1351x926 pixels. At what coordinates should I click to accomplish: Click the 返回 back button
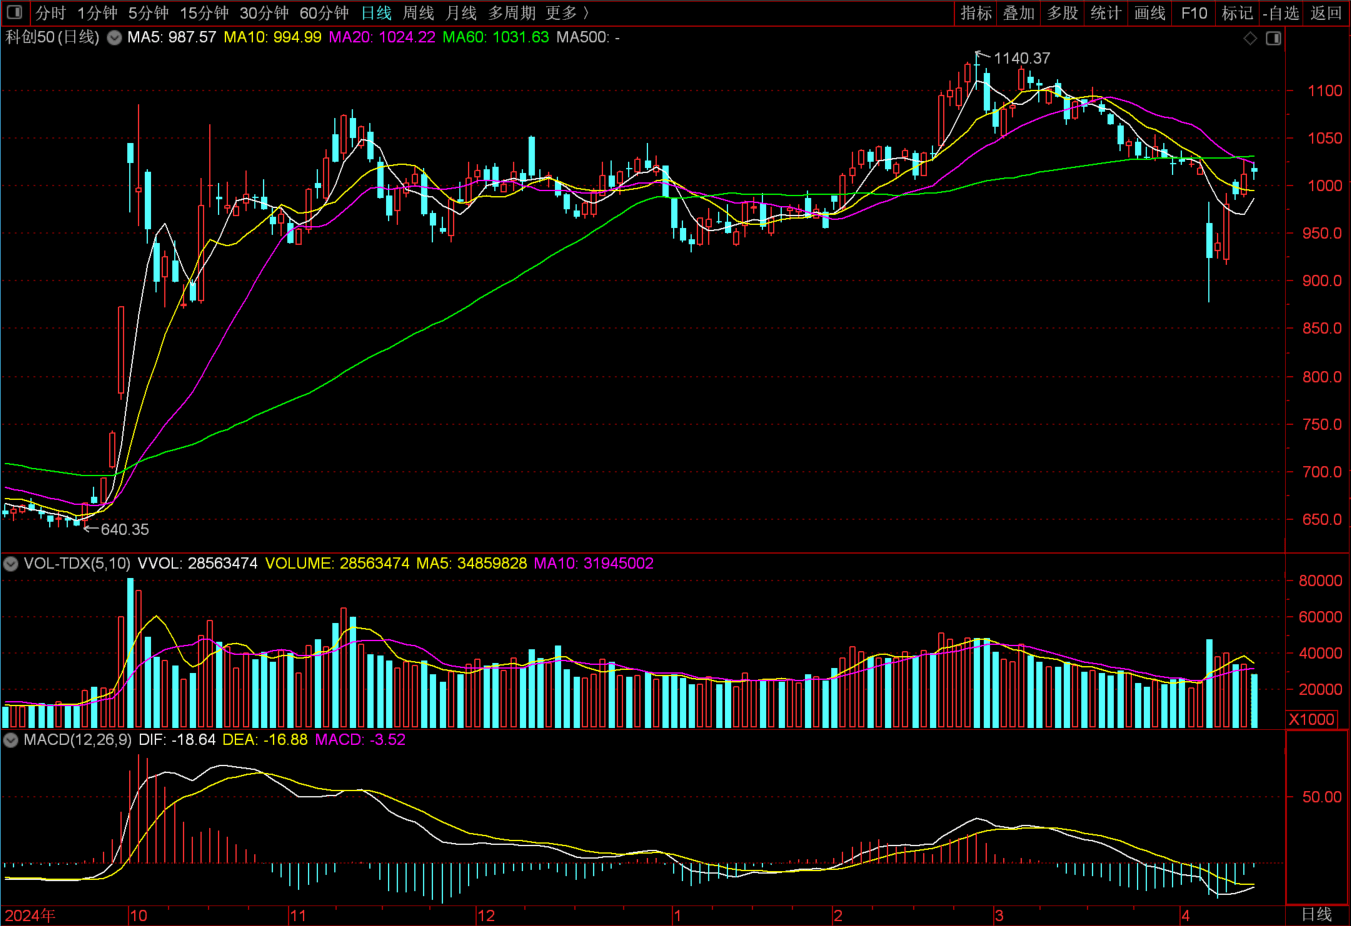(x=1326, y=13)
